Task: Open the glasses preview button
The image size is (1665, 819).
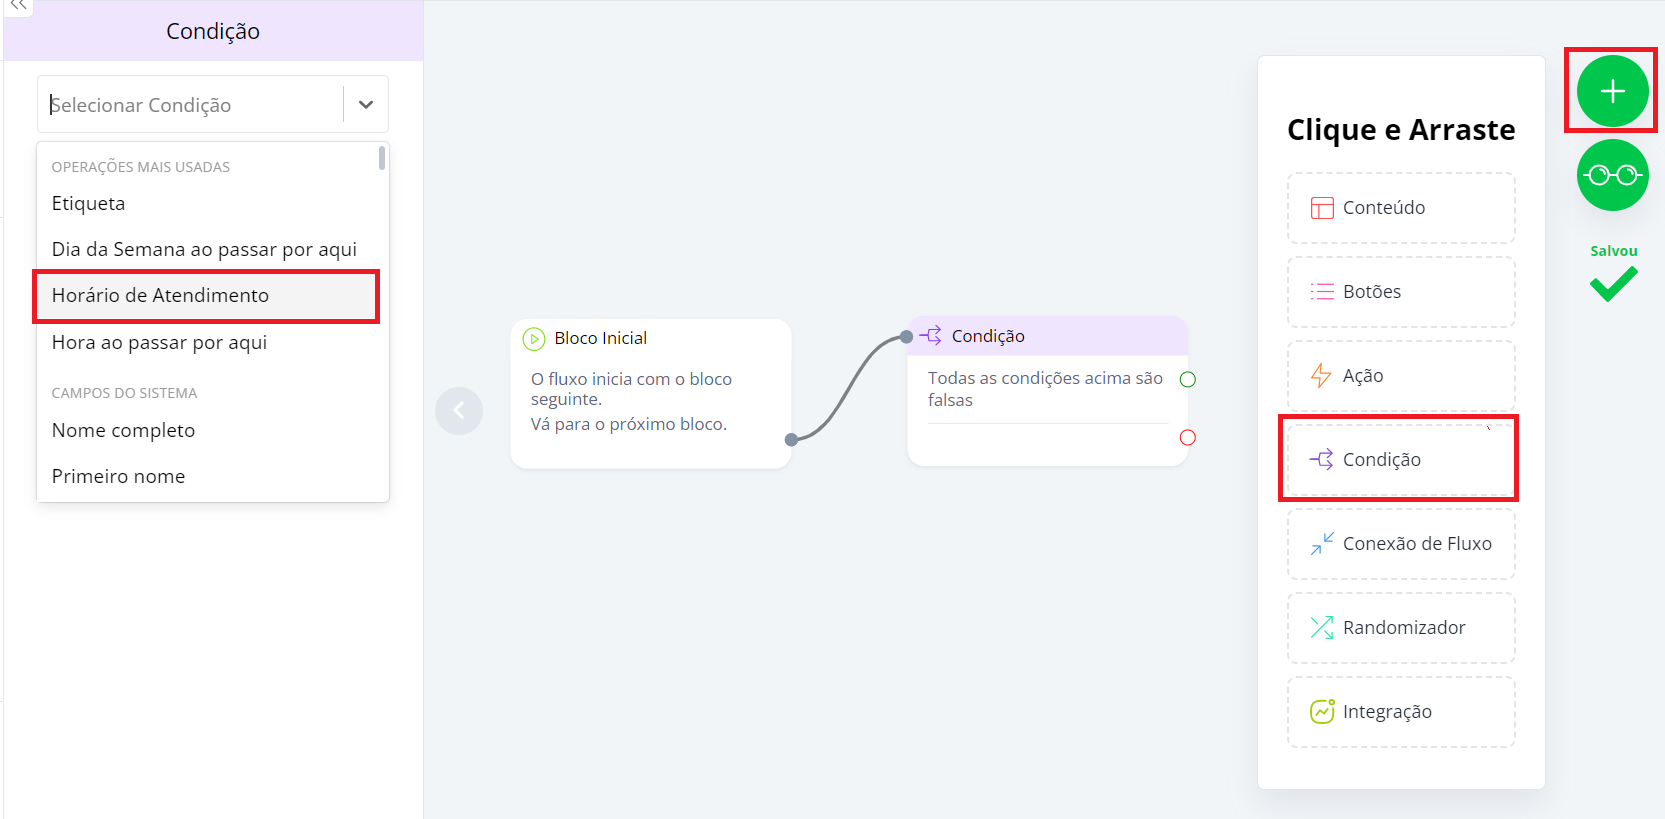Action: 1612,175
